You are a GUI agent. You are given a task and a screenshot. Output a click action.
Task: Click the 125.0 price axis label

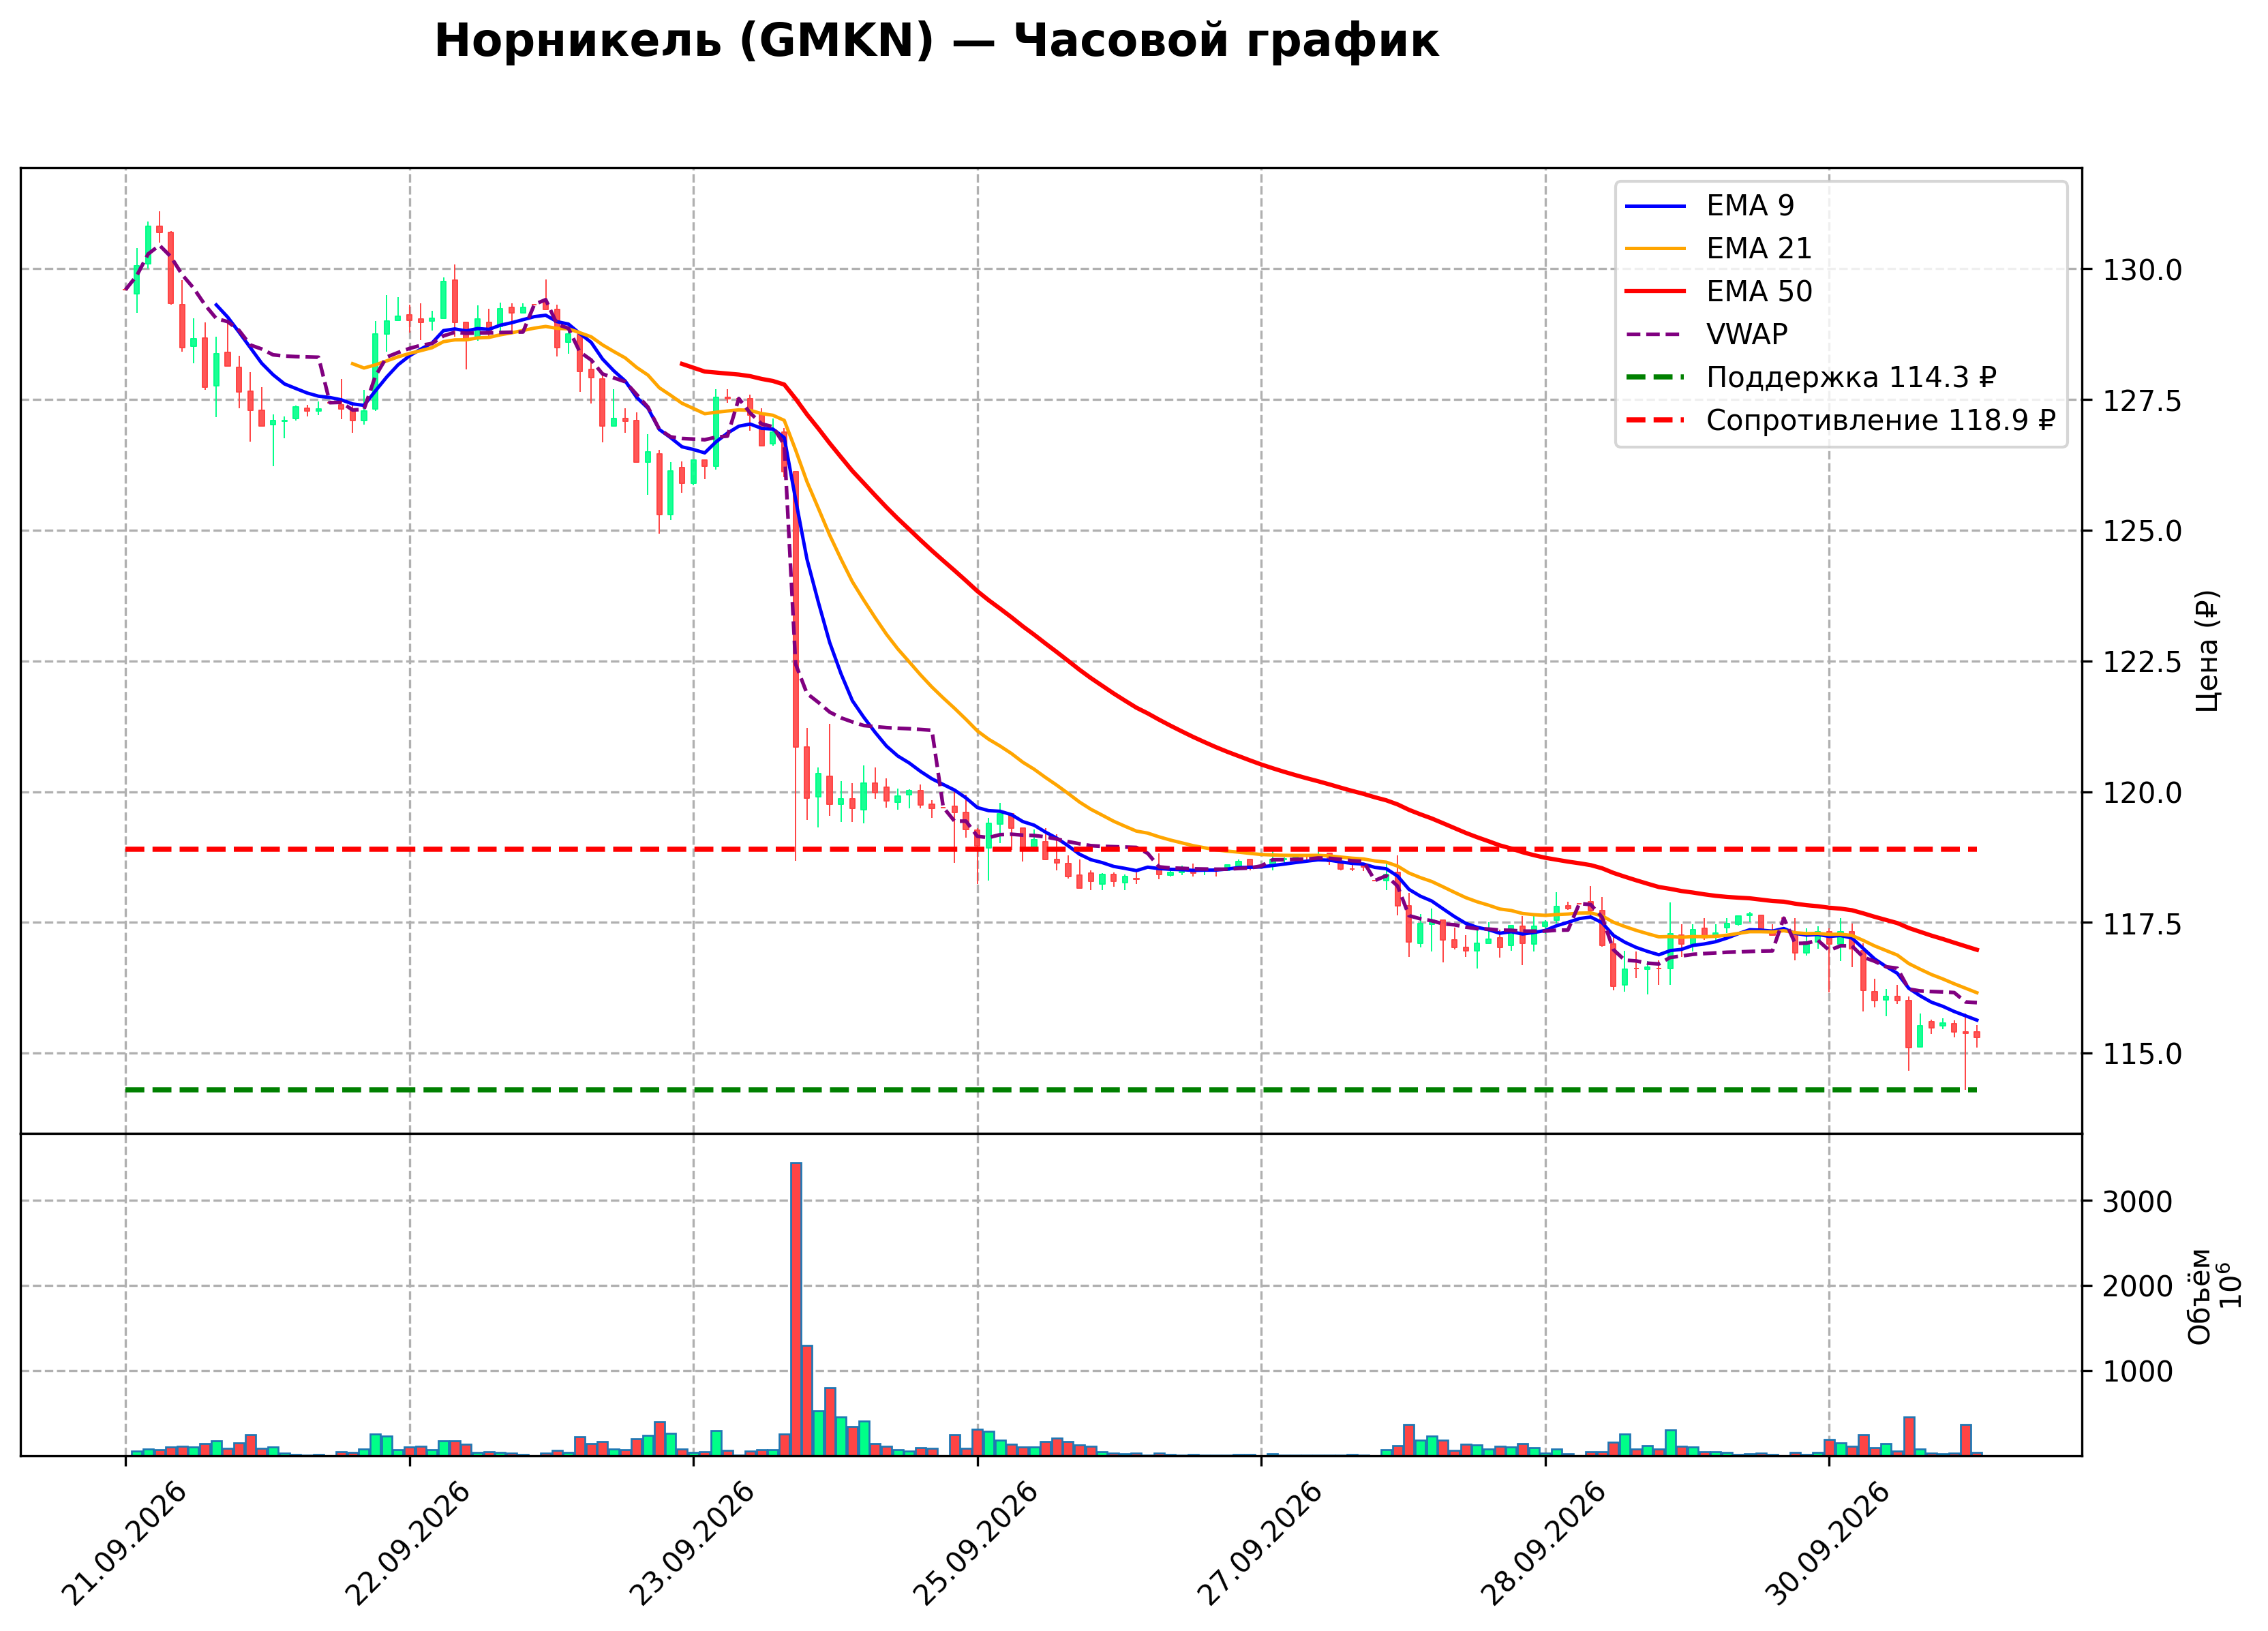tap(2142, 531)
